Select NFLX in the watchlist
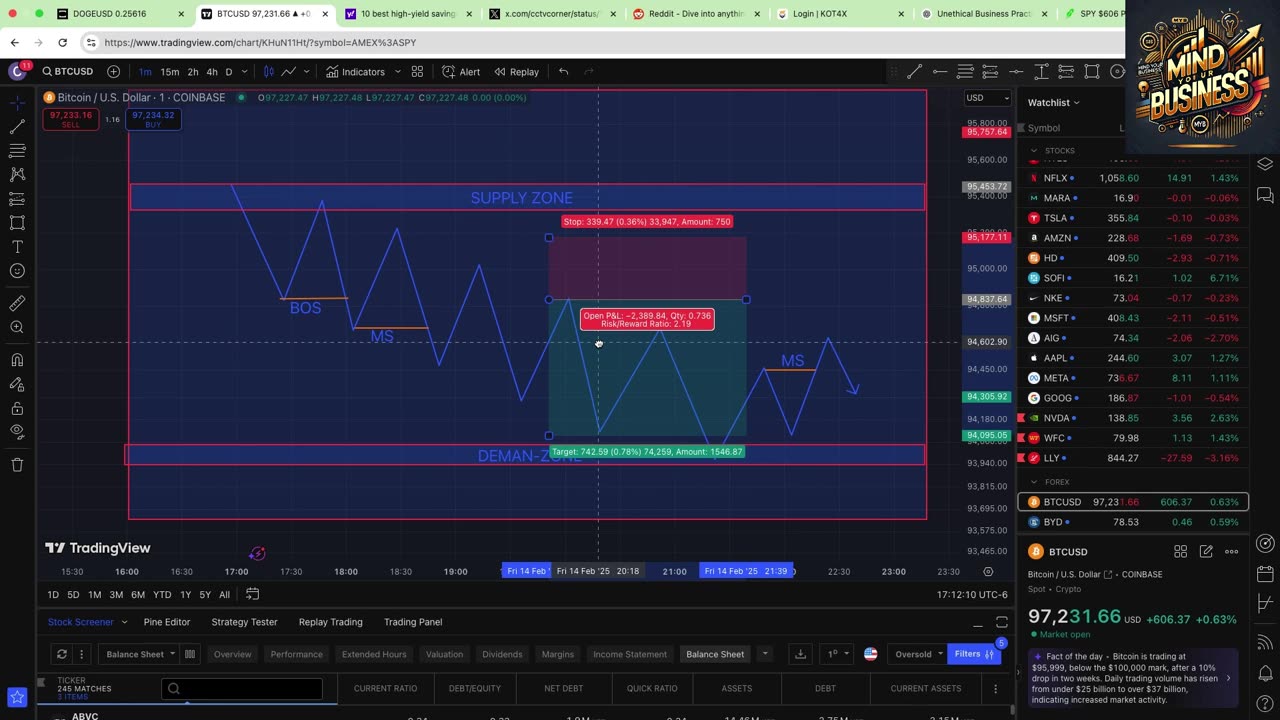This screenshot has height=720, width=1280. (1133, 178)
